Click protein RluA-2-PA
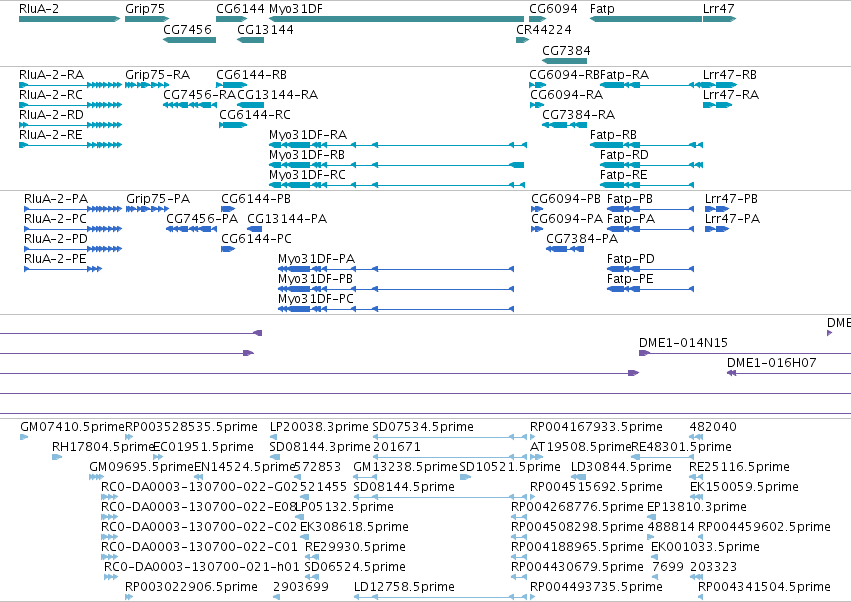This screenshot has height=602, width=851. [73, 209]
